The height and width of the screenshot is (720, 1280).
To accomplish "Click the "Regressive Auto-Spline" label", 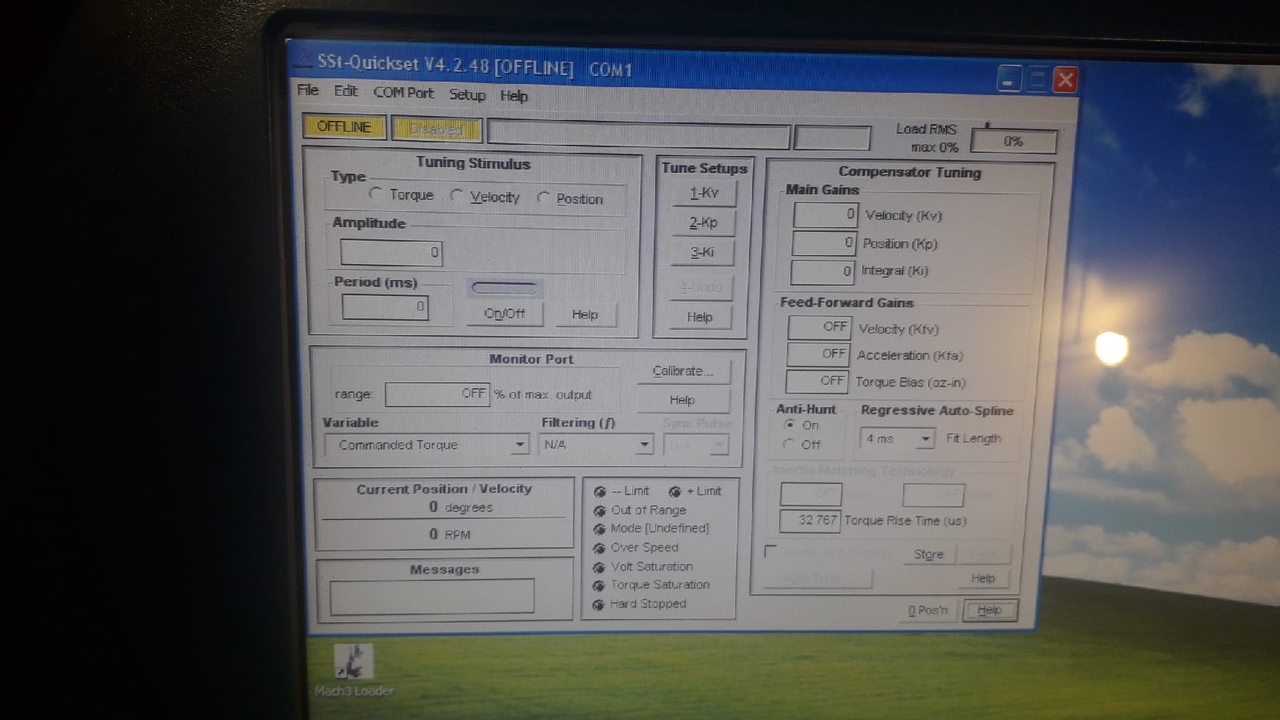I will tap(937, 411).
